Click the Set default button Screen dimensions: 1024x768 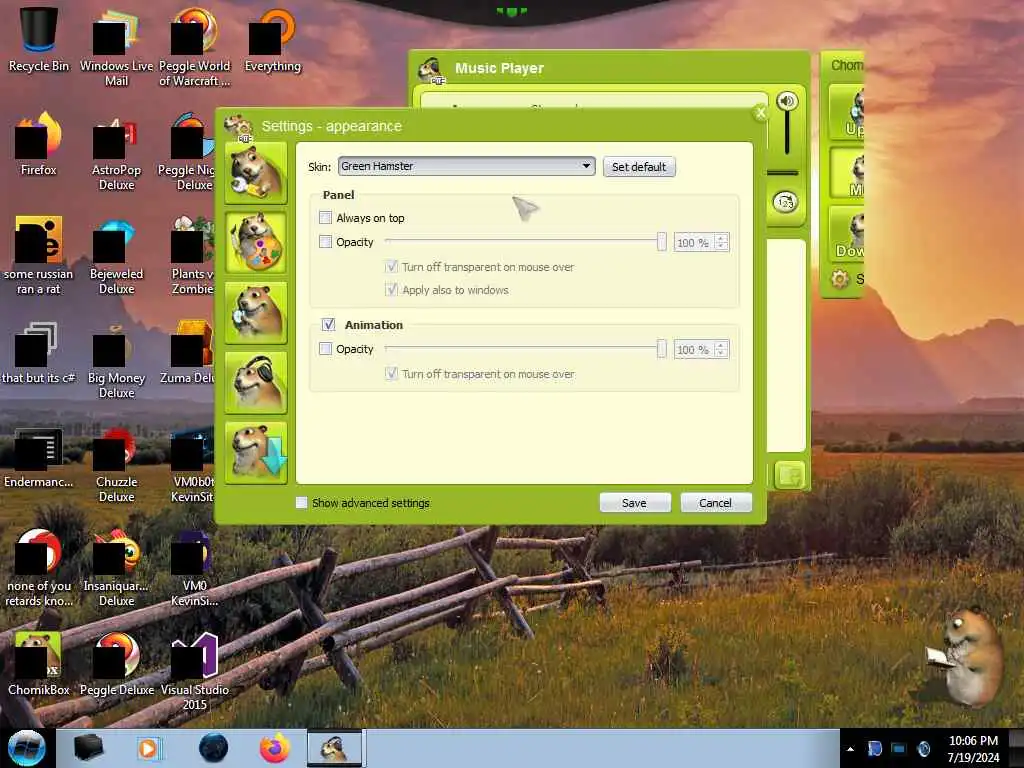click(639, 167)
